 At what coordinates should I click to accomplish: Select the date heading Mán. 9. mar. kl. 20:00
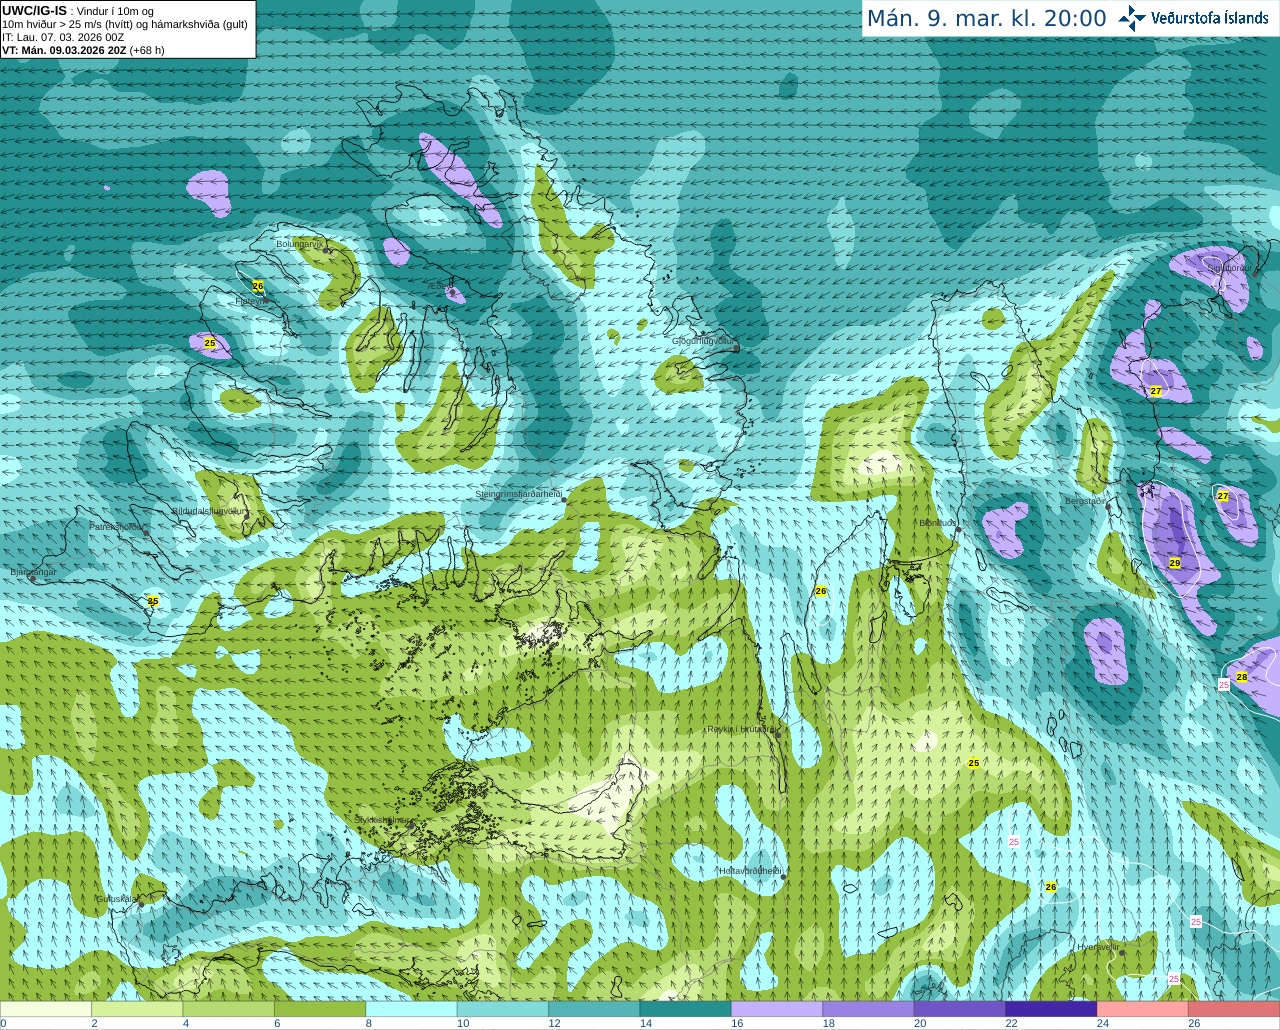(x=986, y=18)
